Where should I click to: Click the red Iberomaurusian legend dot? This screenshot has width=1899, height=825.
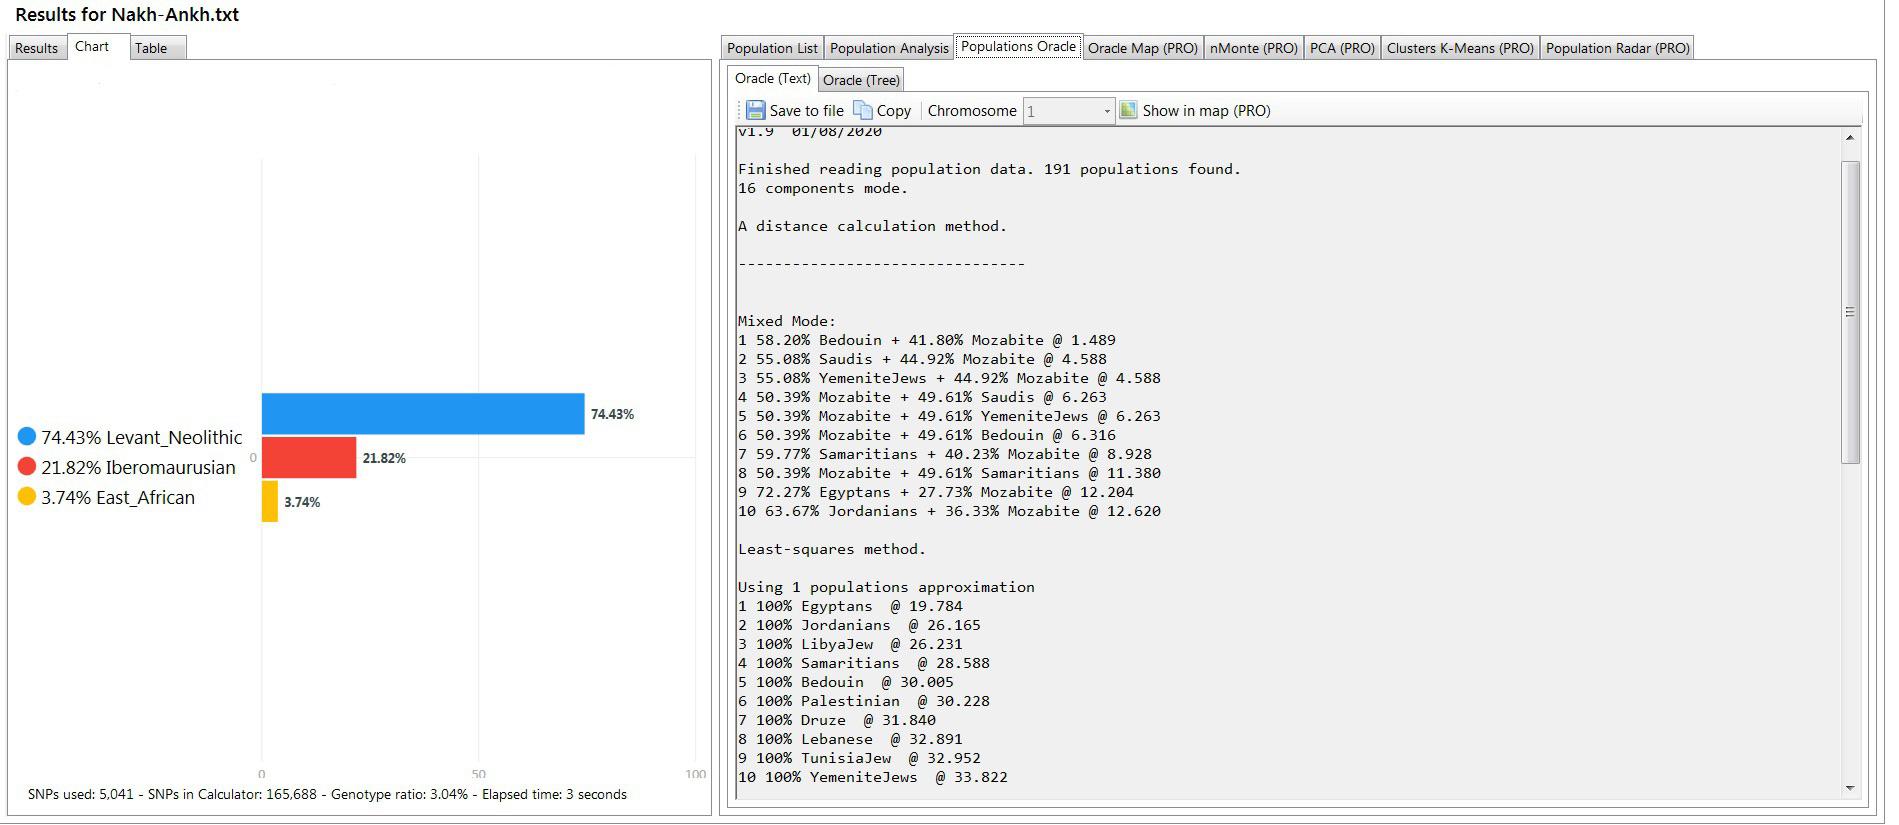(x=27, y=466)
